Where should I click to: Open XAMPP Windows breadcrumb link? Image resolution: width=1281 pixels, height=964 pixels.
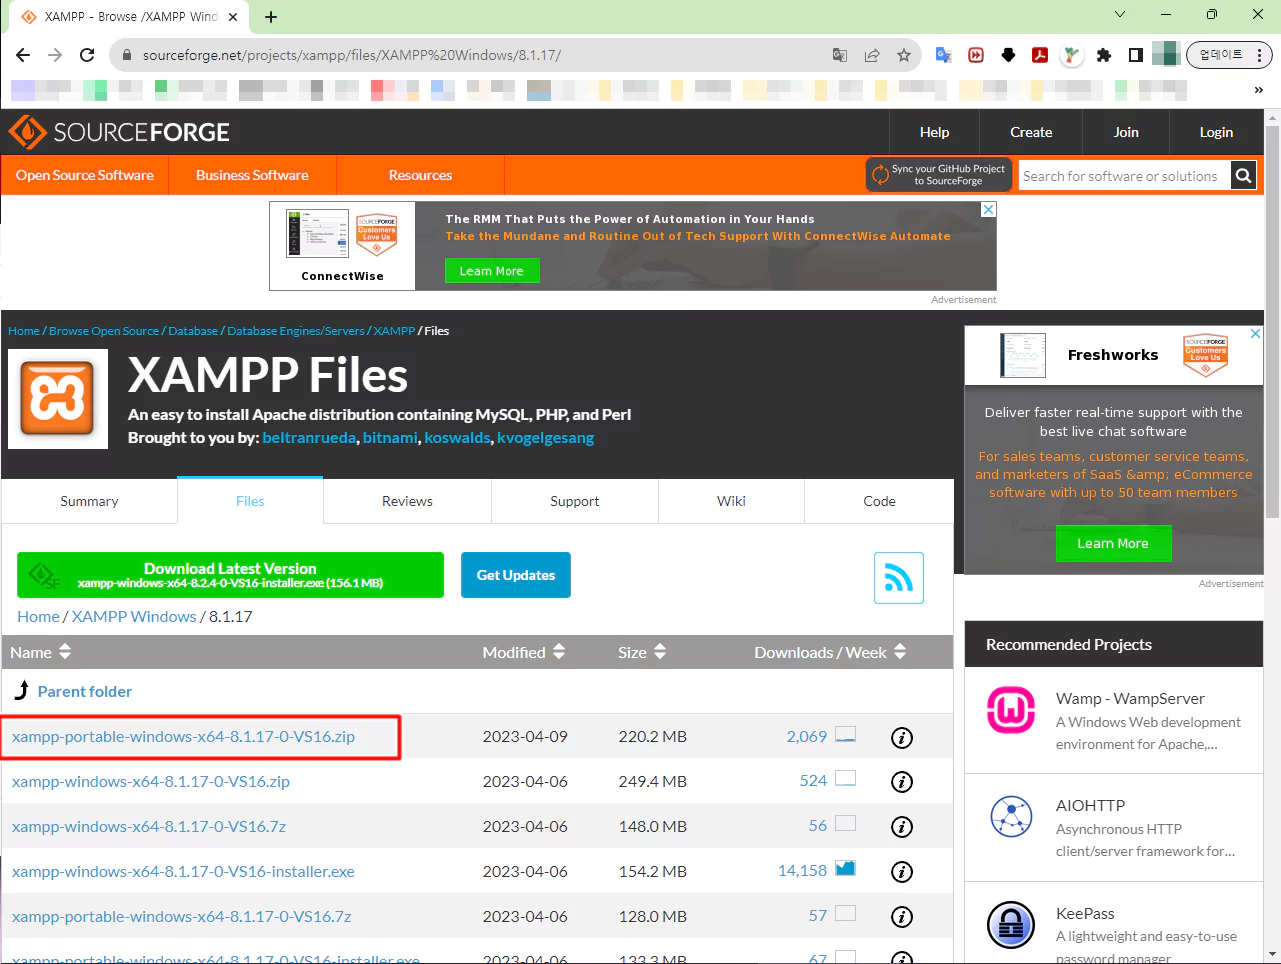[x=134, y=616]
